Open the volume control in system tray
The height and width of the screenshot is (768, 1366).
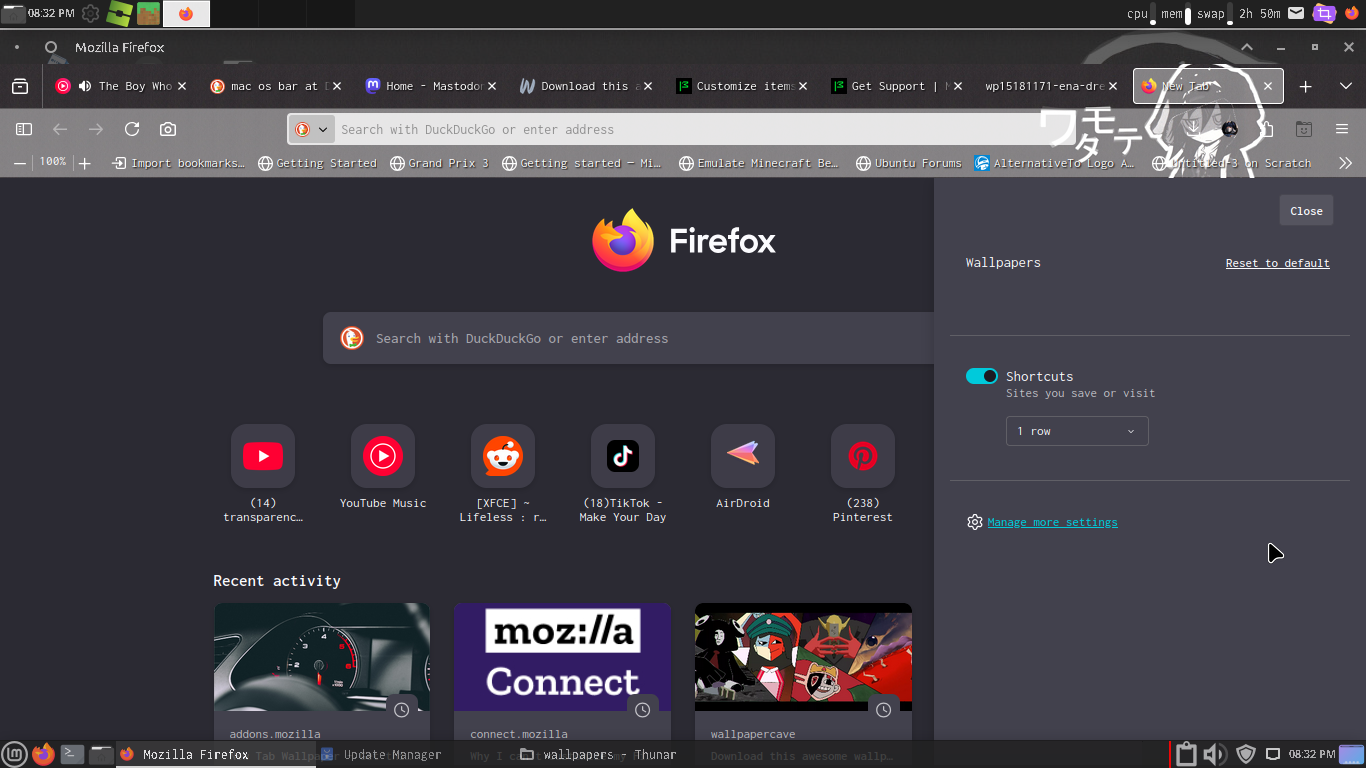[1215, 754]
